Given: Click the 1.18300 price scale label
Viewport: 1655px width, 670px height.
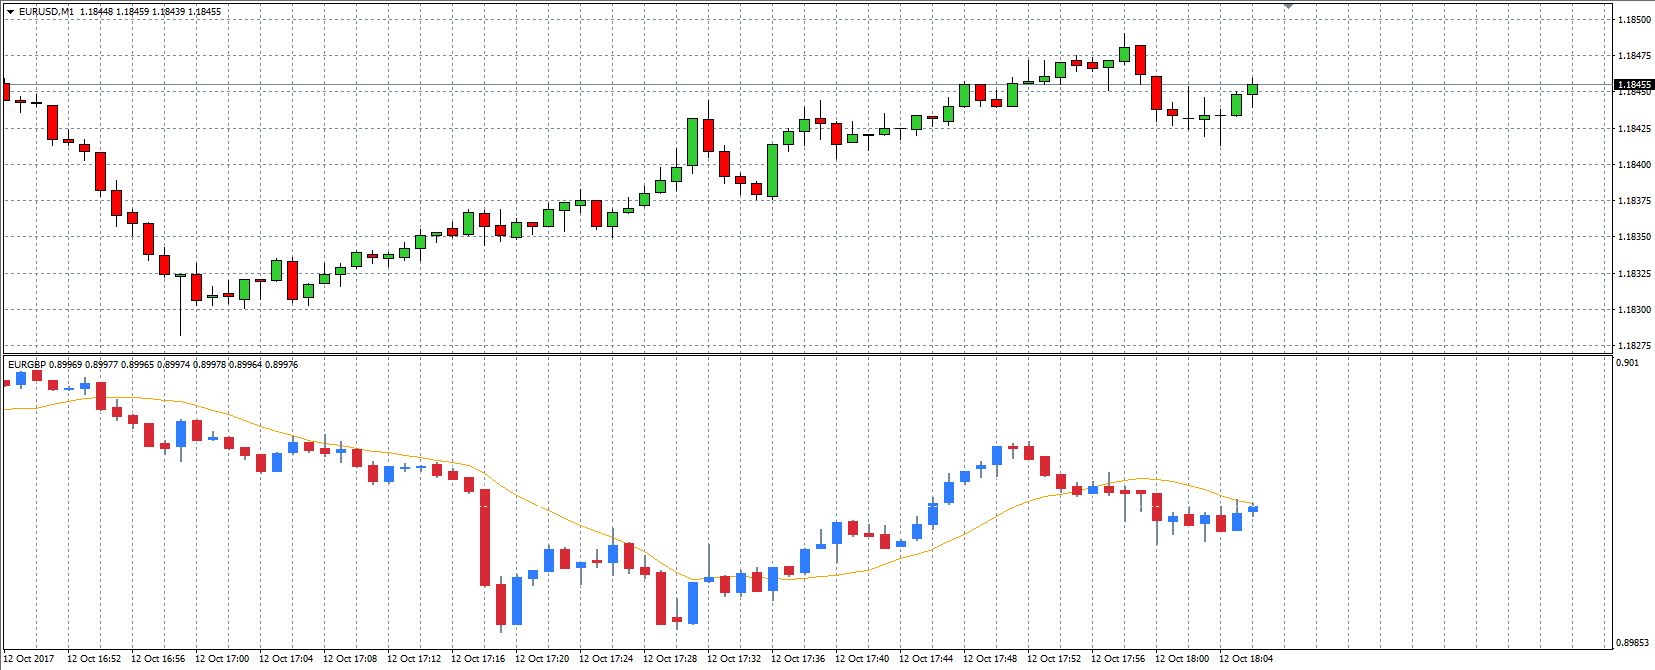Looking at the screenshot, I should pyautogui.click(x=1634, y=310).
